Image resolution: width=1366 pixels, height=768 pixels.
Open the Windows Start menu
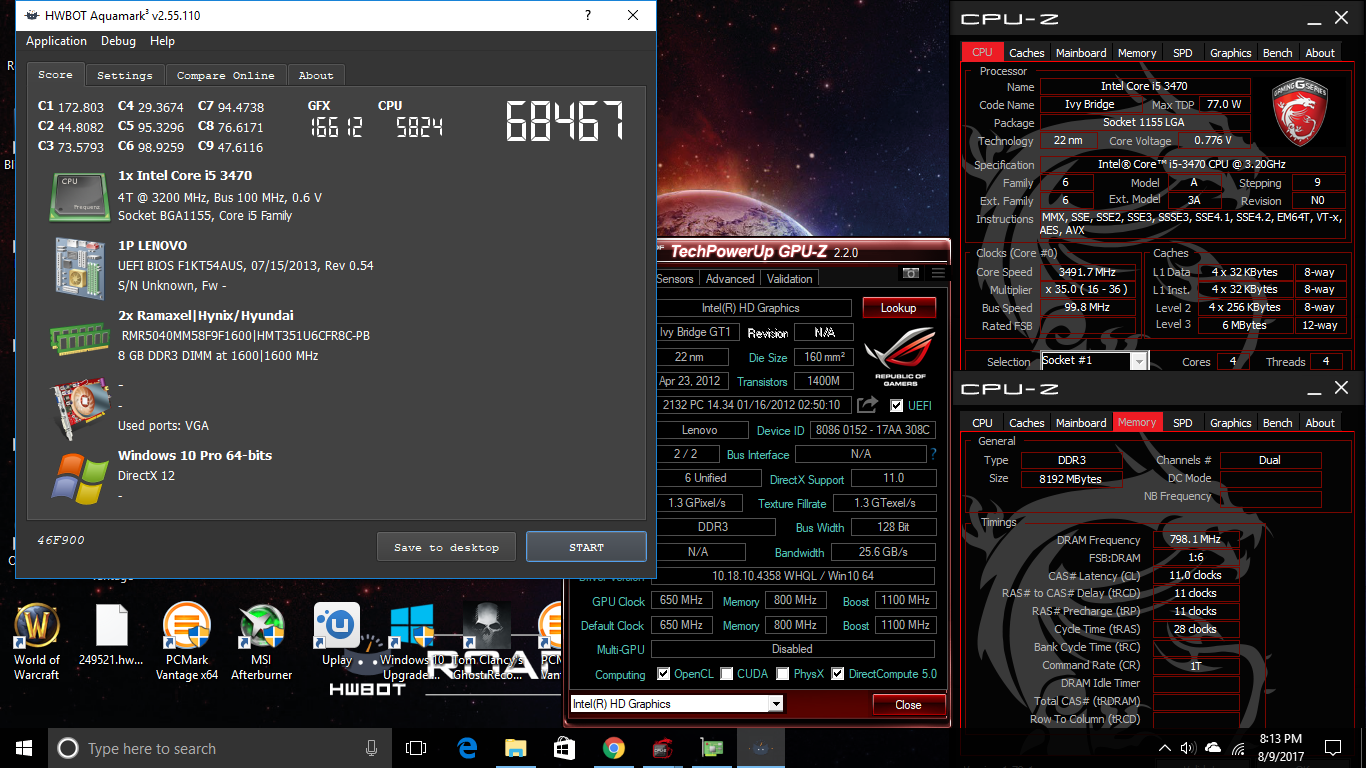24,748
